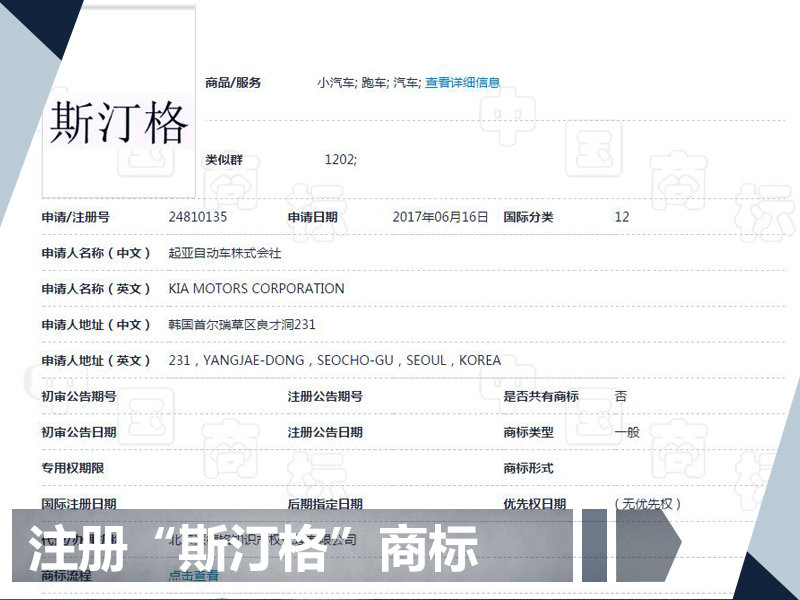Click the 商标形式 label

coord(528,468)
